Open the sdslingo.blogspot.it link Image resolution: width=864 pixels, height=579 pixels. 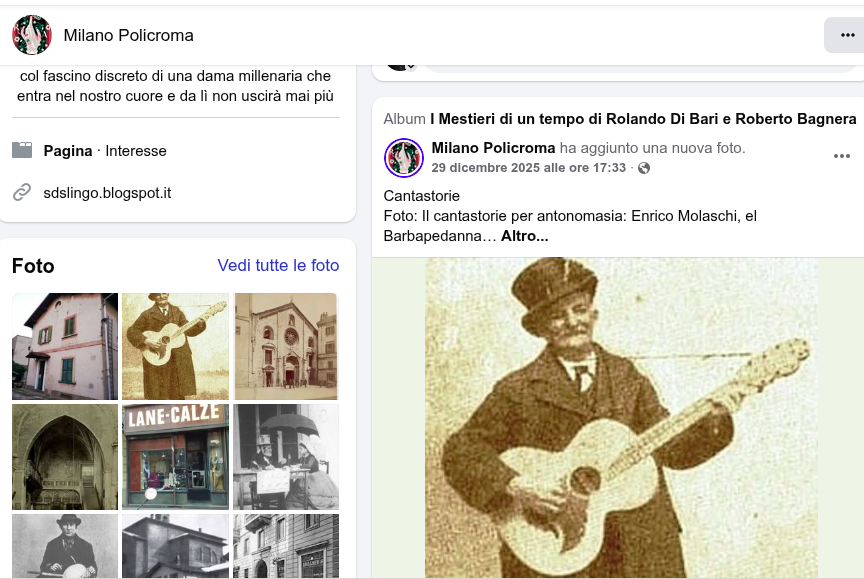click(107, 192)
